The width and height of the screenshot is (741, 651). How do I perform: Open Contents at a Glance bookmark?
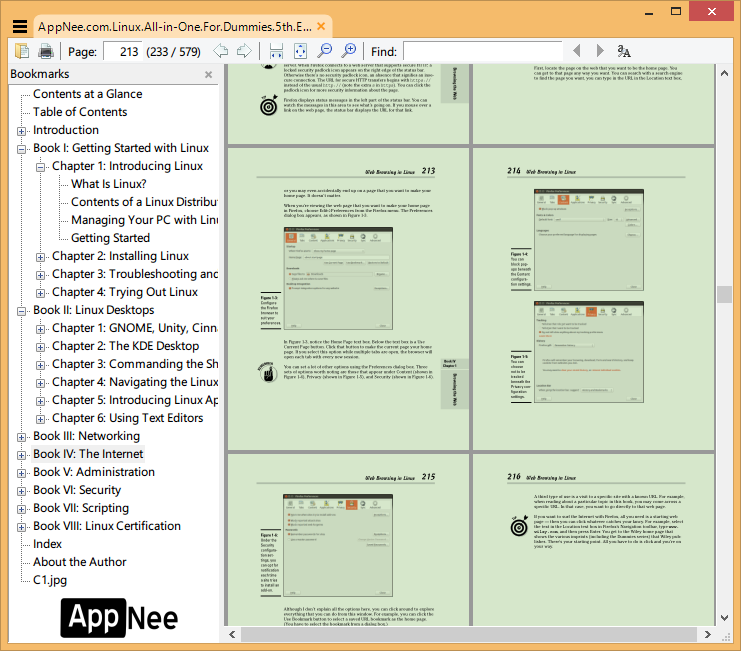(87, 94)
